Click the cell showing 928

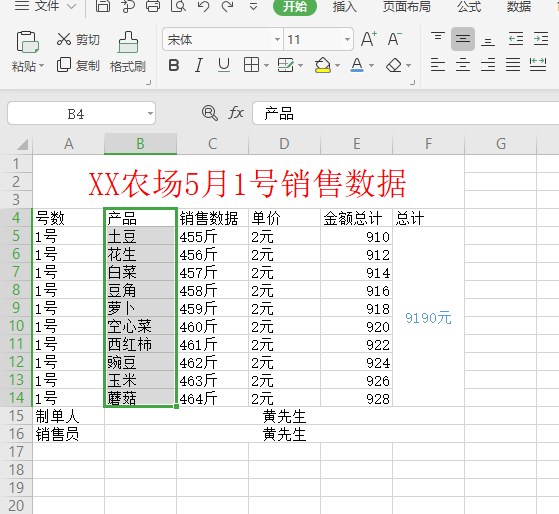pyautogui.click(x=356, y=398)
